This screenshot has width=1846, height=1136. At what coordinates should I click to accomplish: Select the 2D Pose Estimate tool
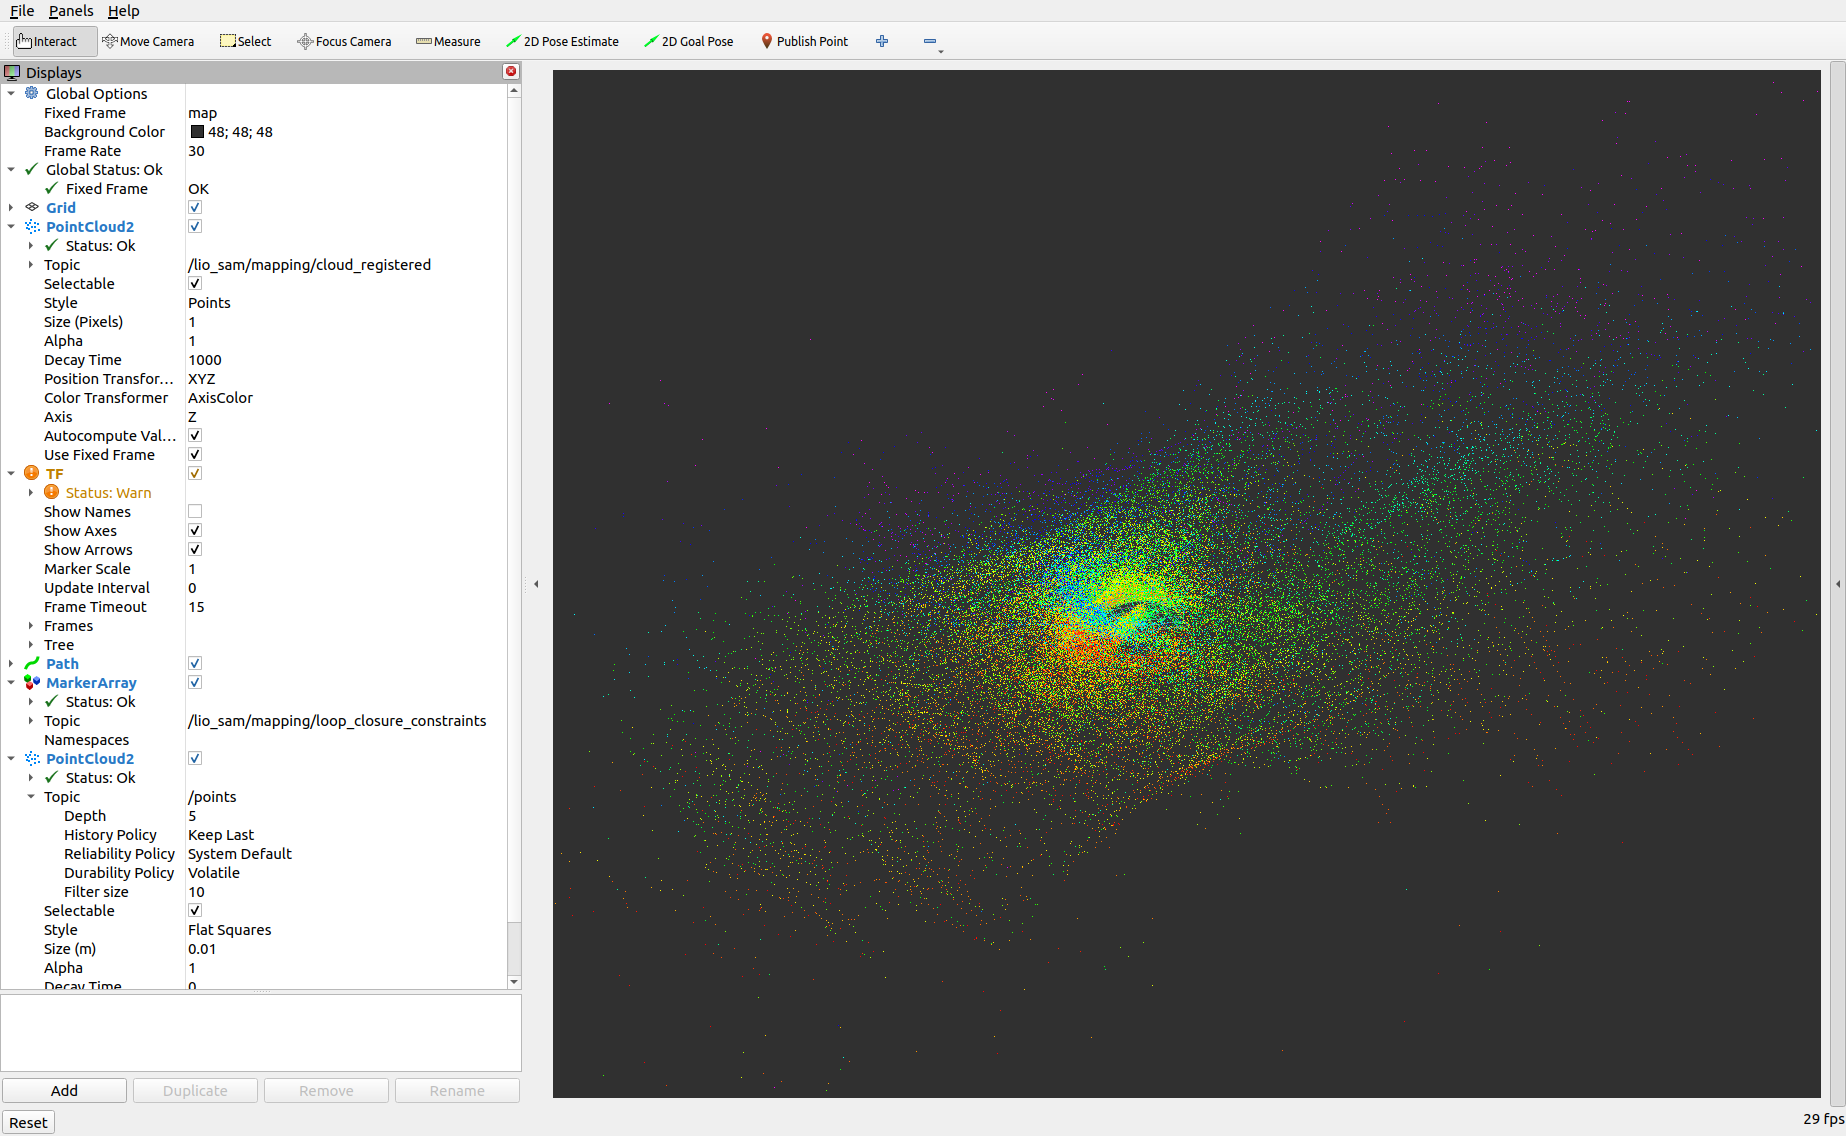tap(562, 41)
